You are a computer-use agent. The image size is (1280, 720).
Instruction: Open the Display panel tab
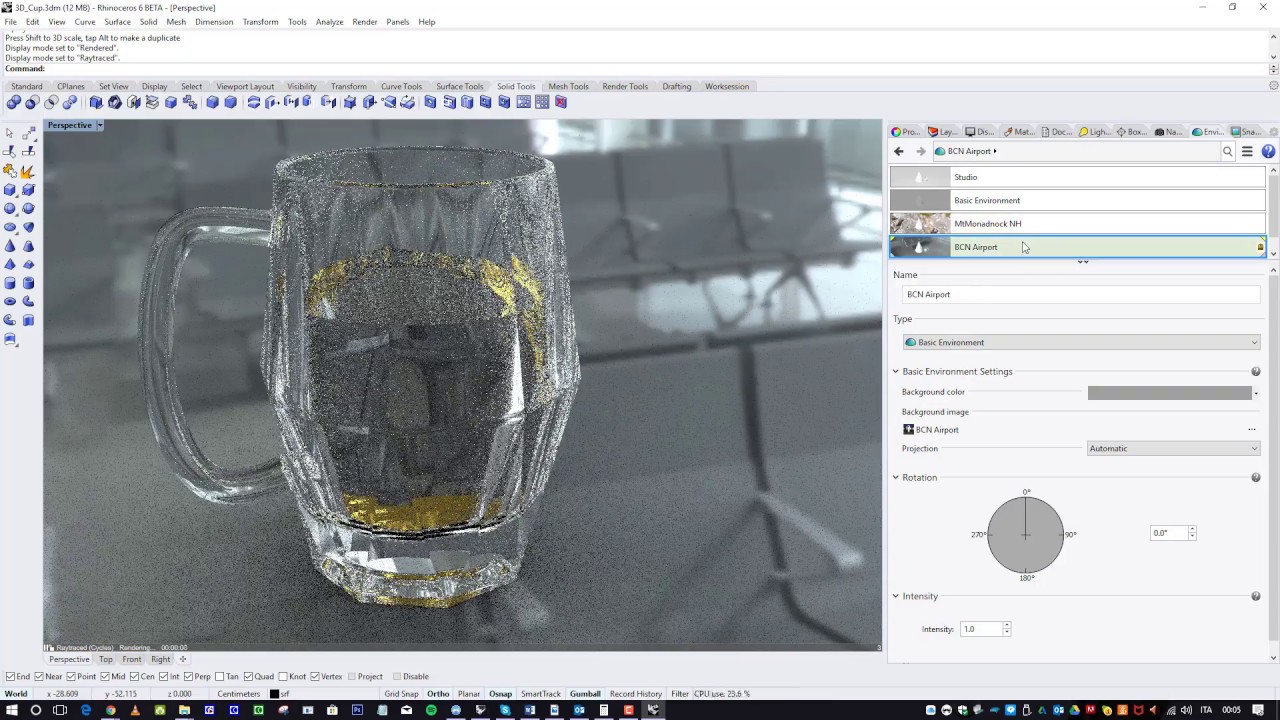[x=980, y=132]
